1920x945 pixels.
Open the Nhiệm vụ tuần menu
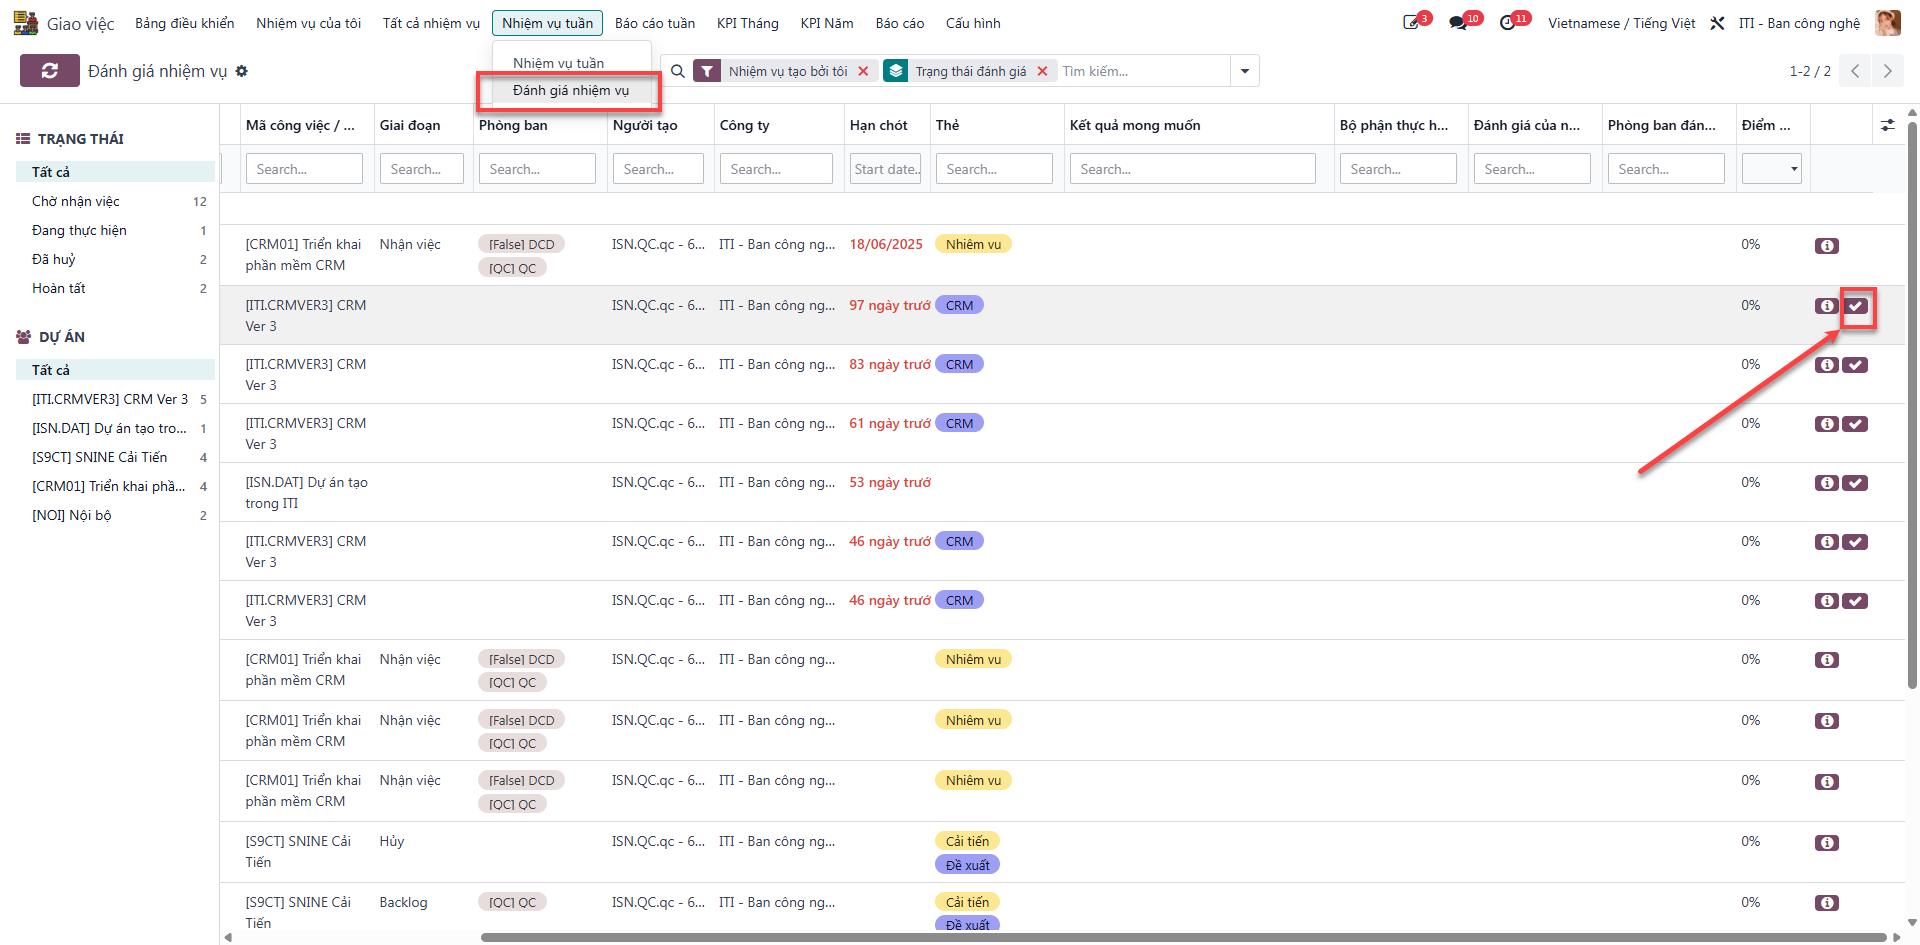tap(547, 23)
